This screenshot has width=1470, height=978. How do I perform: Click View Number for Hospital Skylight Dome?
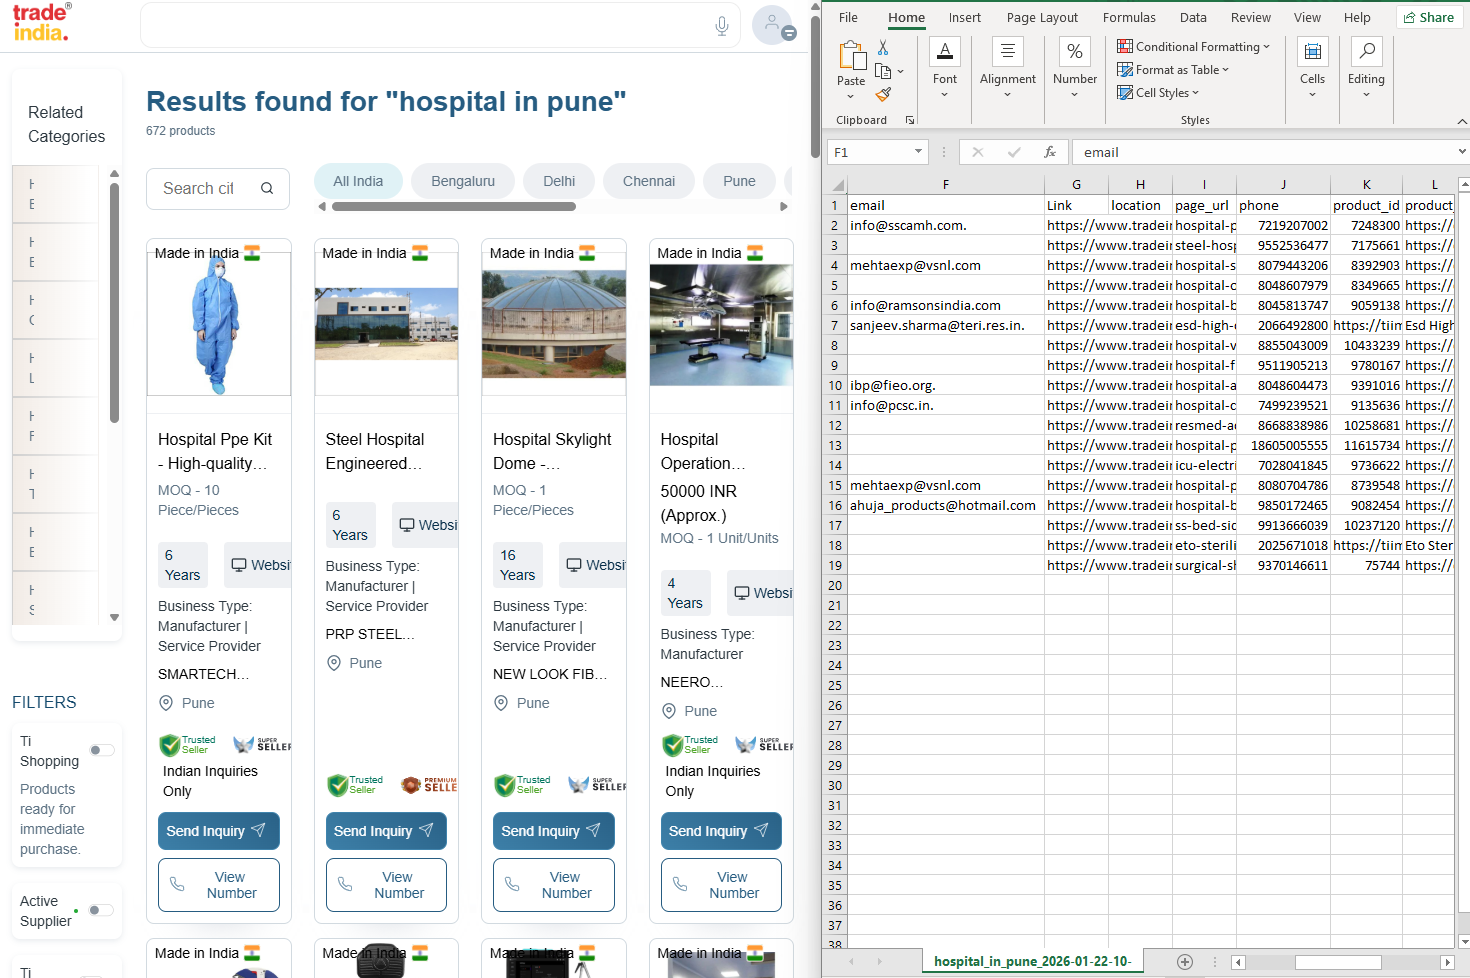pos(553,885)
